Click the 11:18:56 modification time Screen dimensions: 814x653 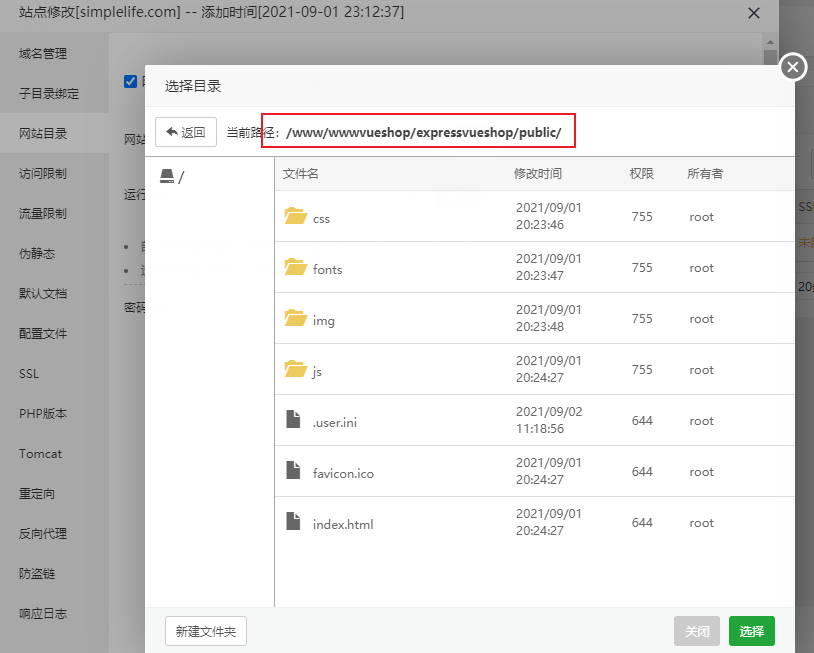[x=540, y=429]
